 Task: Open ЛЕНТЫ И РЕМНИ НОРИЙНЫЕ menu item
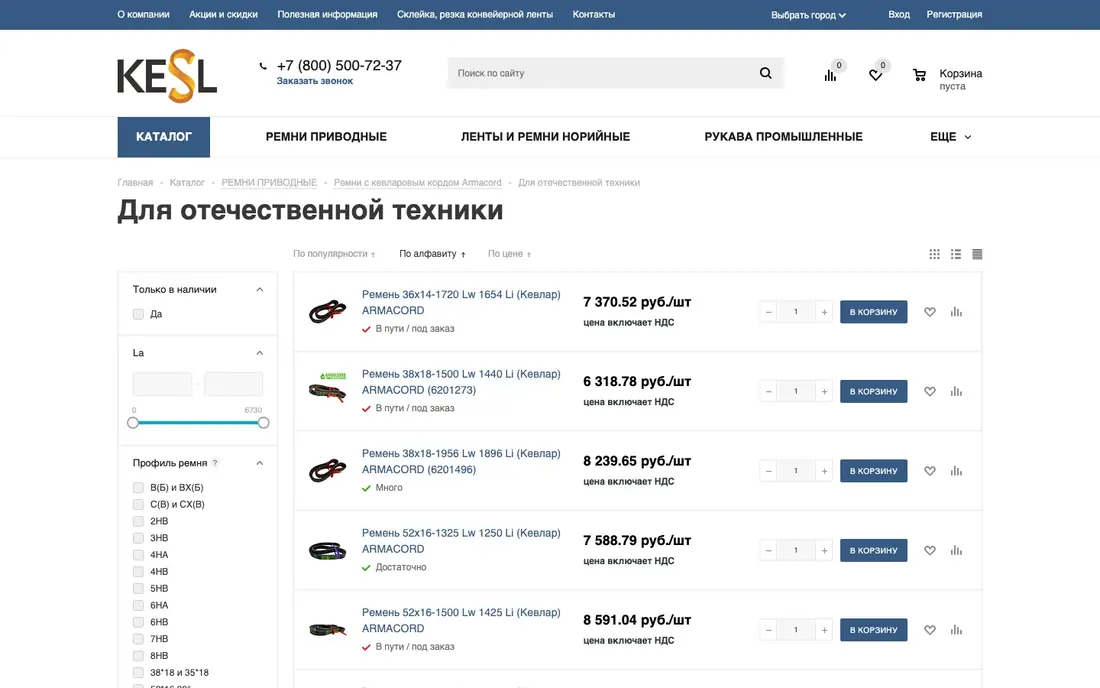pyautogui.click(x=545, y=137)
